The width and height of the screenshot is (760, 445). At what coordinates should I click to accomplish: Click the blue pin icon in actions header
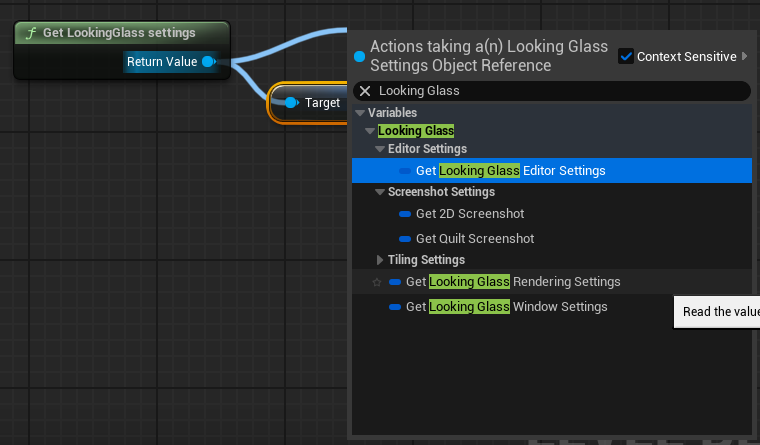click(x=360, y=56)
